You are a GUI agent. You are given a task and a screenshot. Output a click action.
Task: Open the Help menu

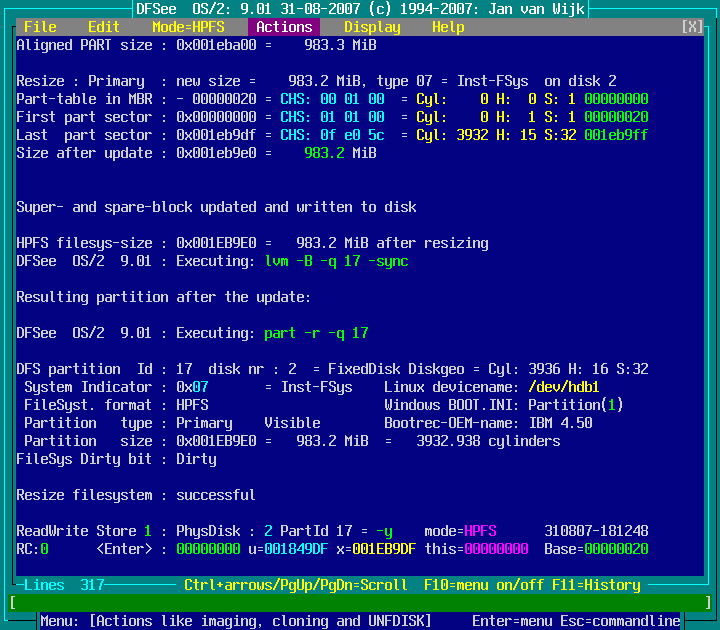(x=448, y=27)
